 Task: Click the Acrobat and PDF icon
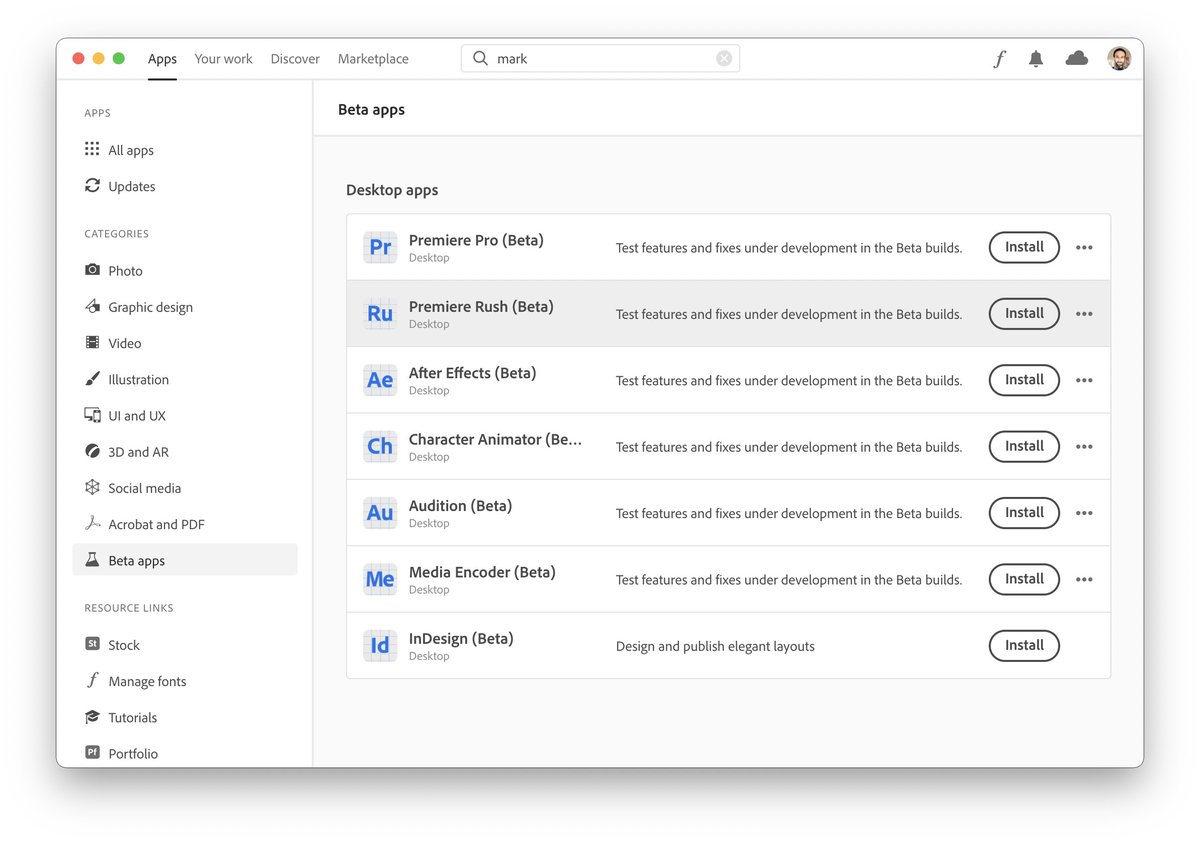[x=92, y=523]
